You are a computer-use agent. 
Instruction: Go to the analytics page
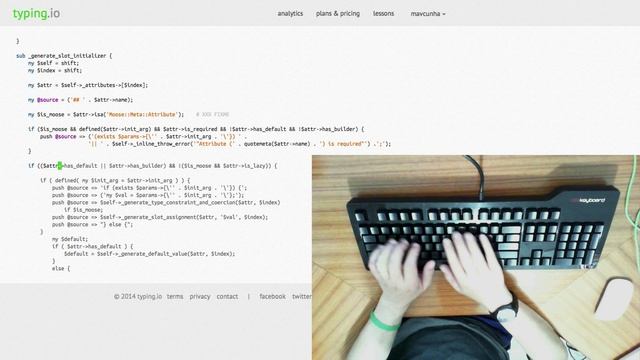click(290, 13)
